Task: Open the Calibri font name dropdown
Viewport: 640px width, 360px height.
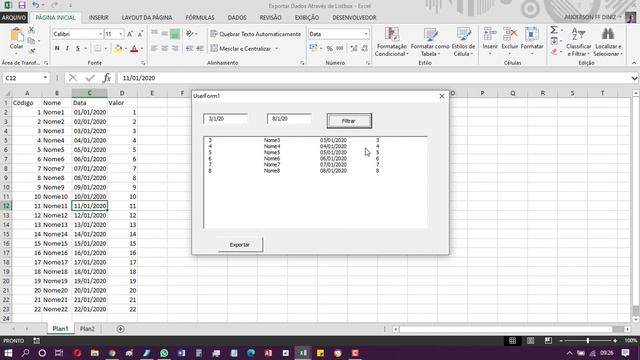Action: point(100,34)
